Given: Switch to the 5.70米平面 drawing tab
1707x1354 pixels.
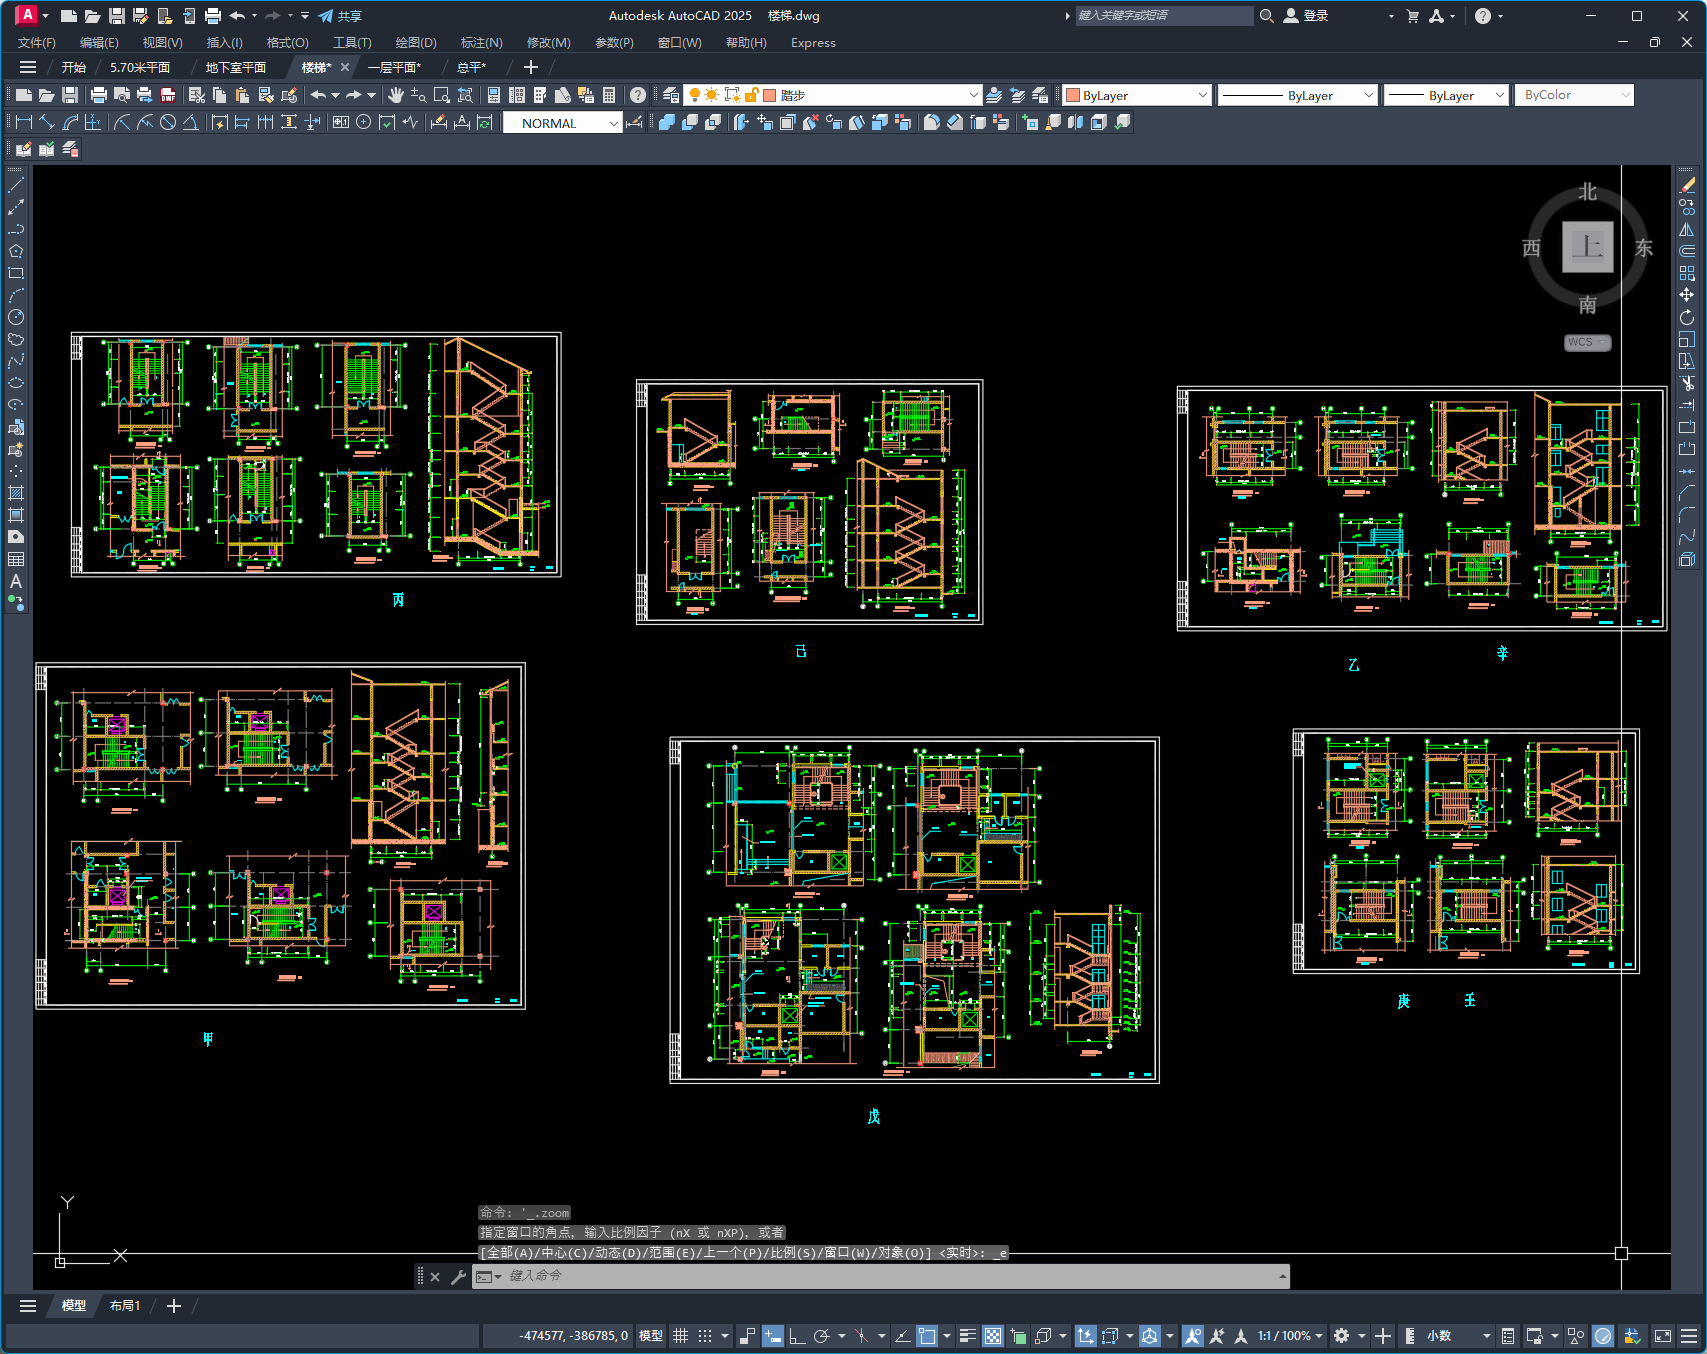Looking at the screenshot, I should pos(140,67).
